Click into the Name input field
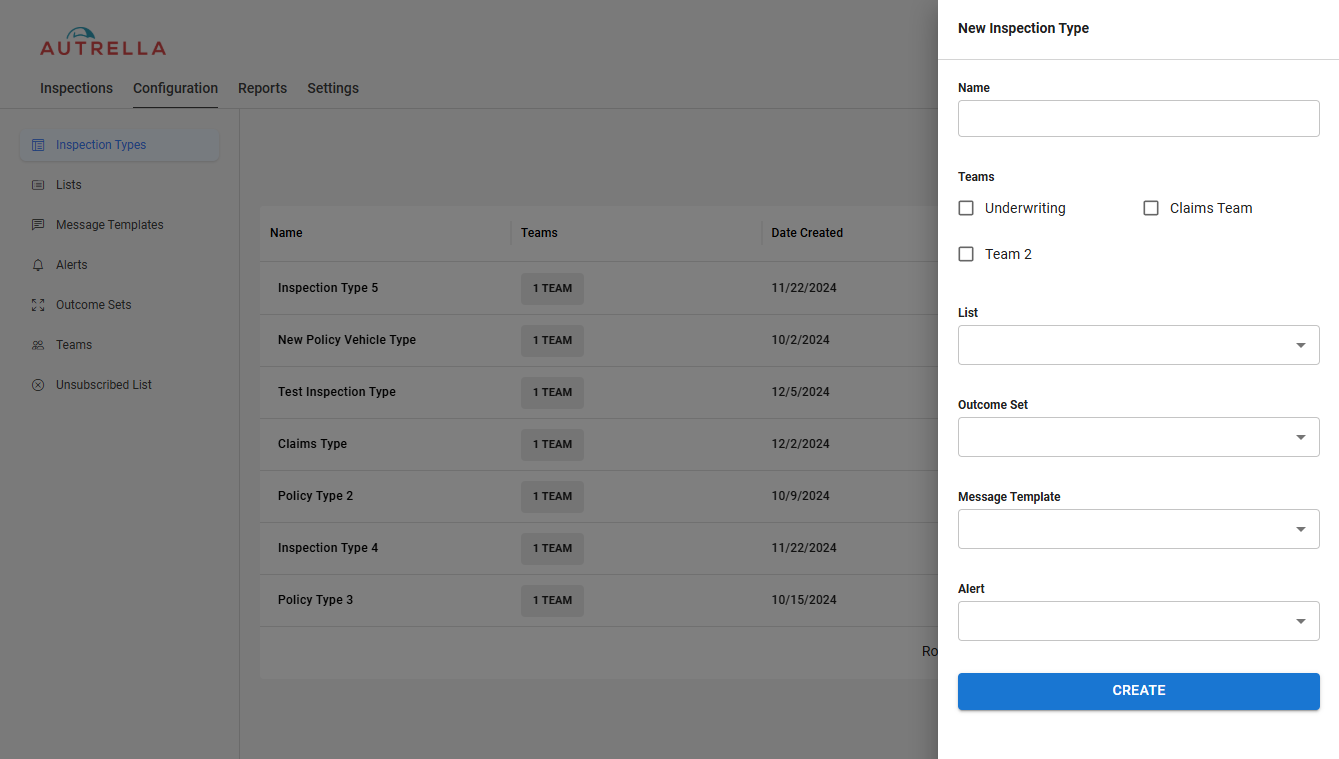Viewport: 1339px width, 759px height. tap(1139, 118)
